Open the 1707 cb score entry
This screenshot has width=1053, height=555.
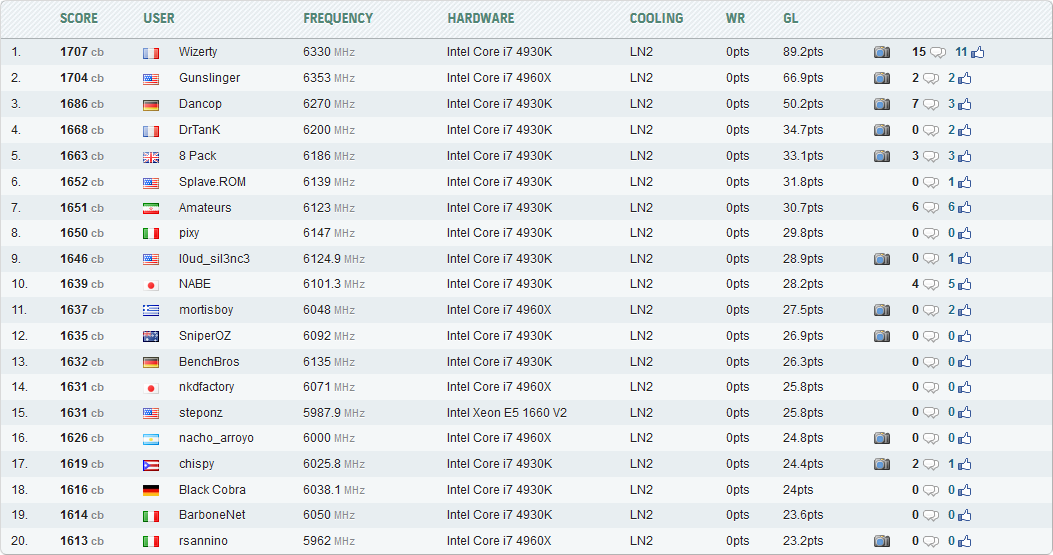click(x=81, y=52)
